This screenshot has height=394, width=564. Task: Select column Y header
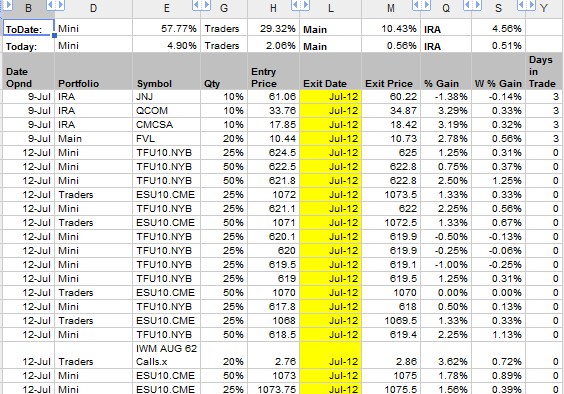545,9
